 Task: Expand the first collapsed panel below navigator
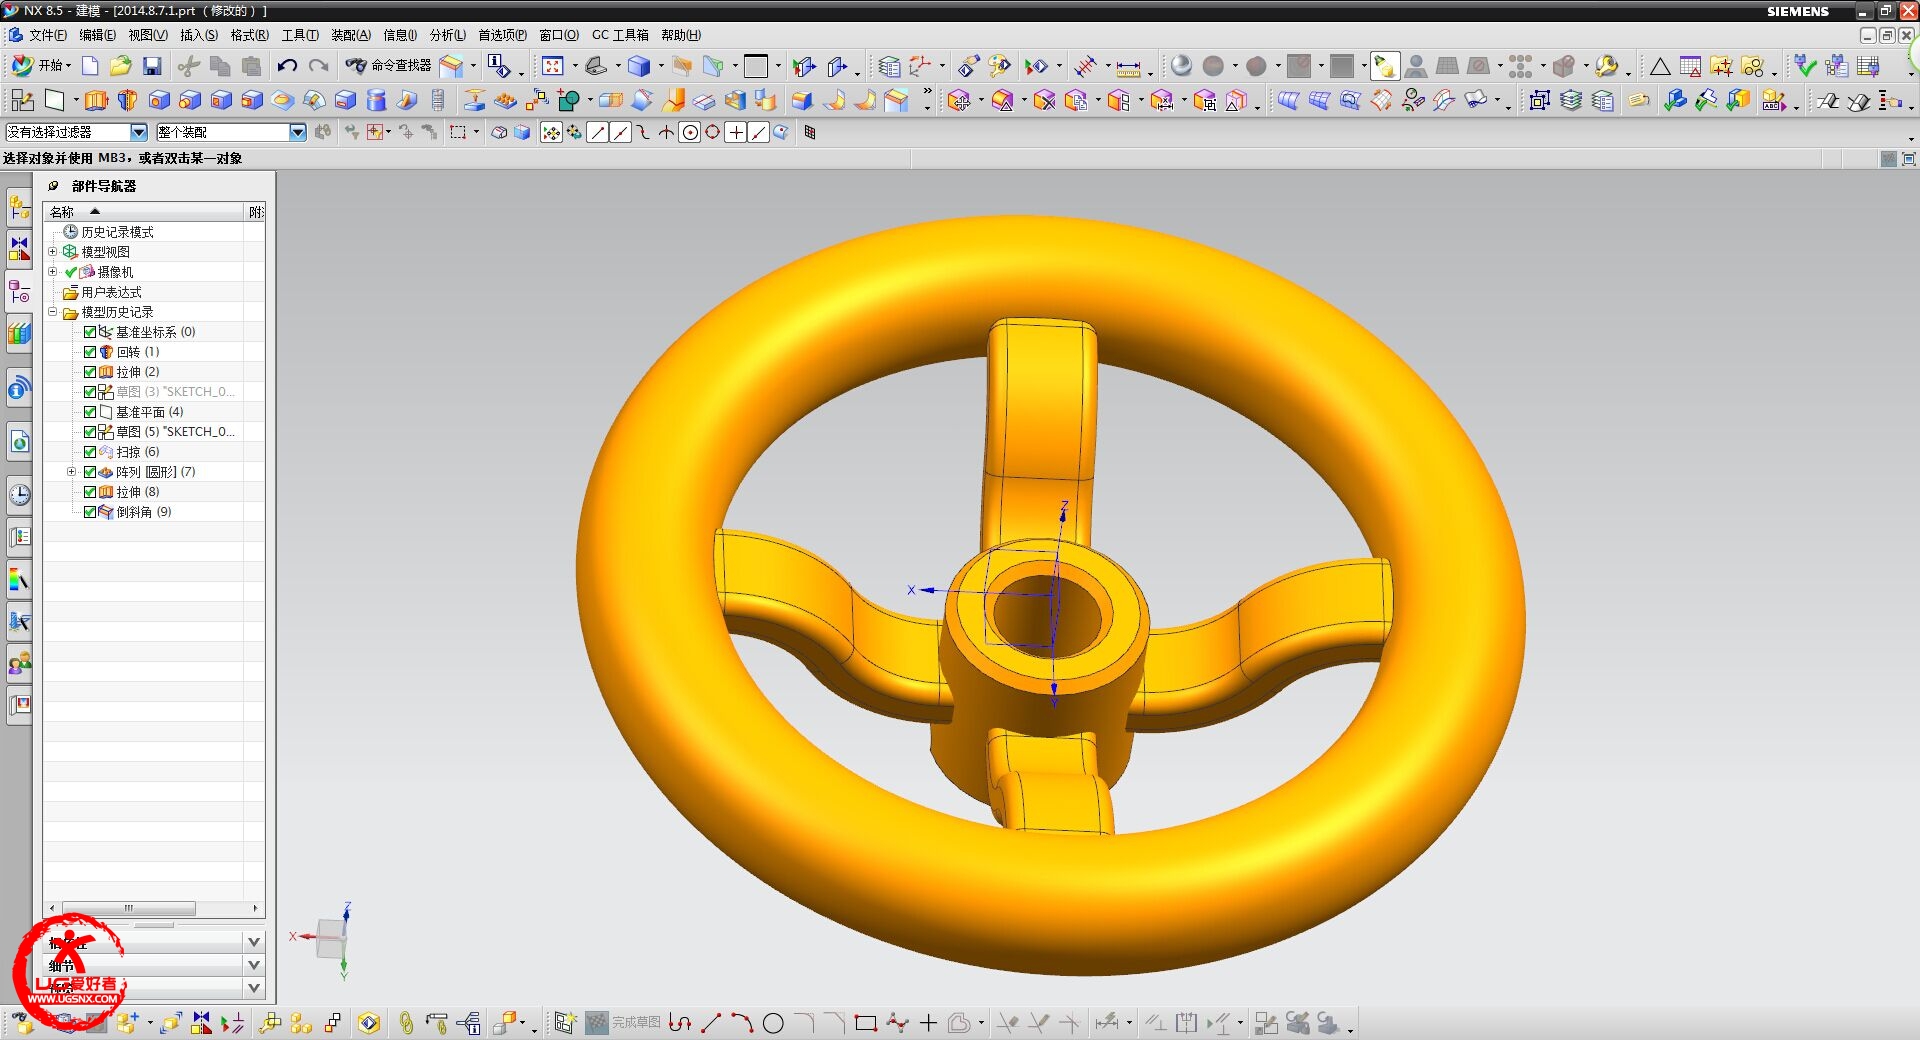click(254, 942)
